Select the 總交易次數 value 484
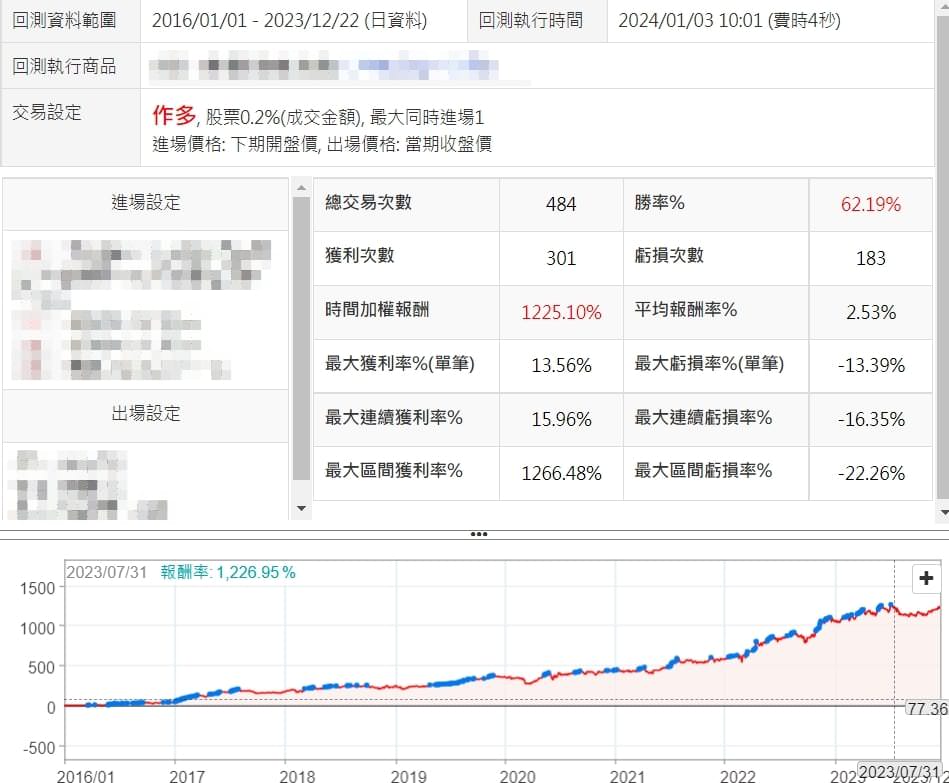 pyautogui.click(x=561, y=204)
